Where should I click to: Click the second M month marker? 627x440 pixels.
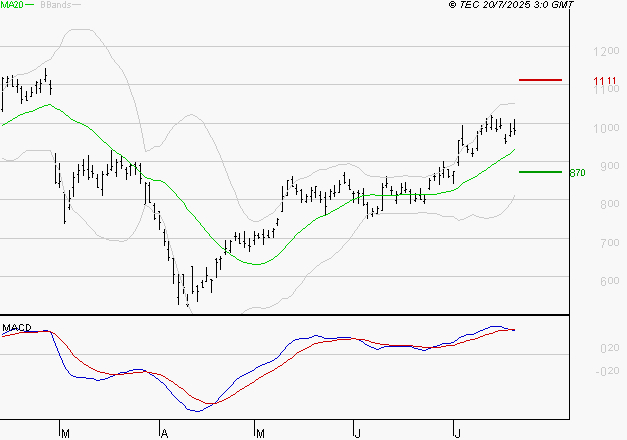point(260,433)
